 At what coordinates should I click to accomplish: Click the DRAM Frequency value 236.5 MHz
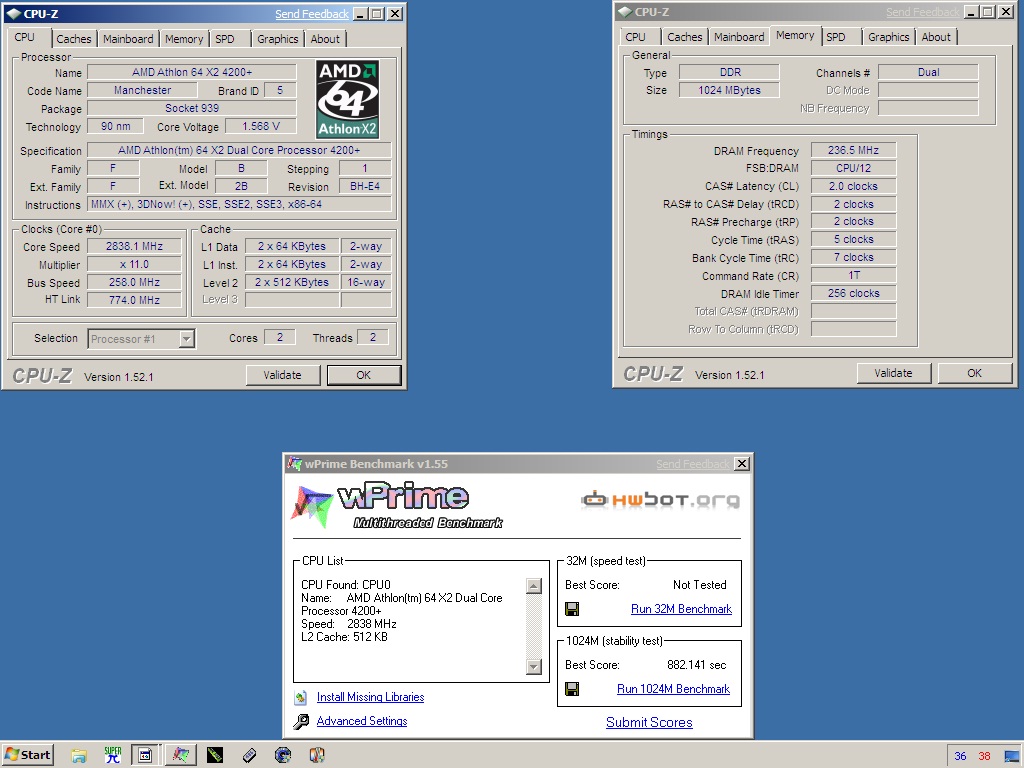853,150
